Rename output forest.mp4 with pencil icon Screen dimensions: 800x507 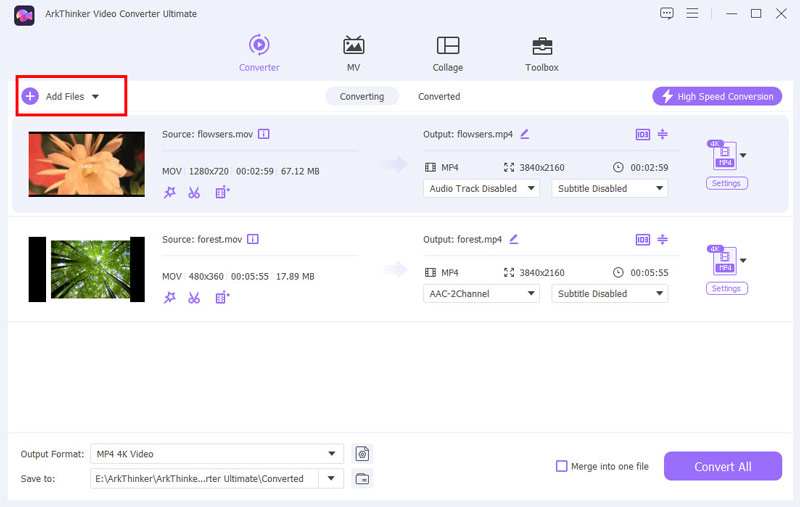(514, 239)
